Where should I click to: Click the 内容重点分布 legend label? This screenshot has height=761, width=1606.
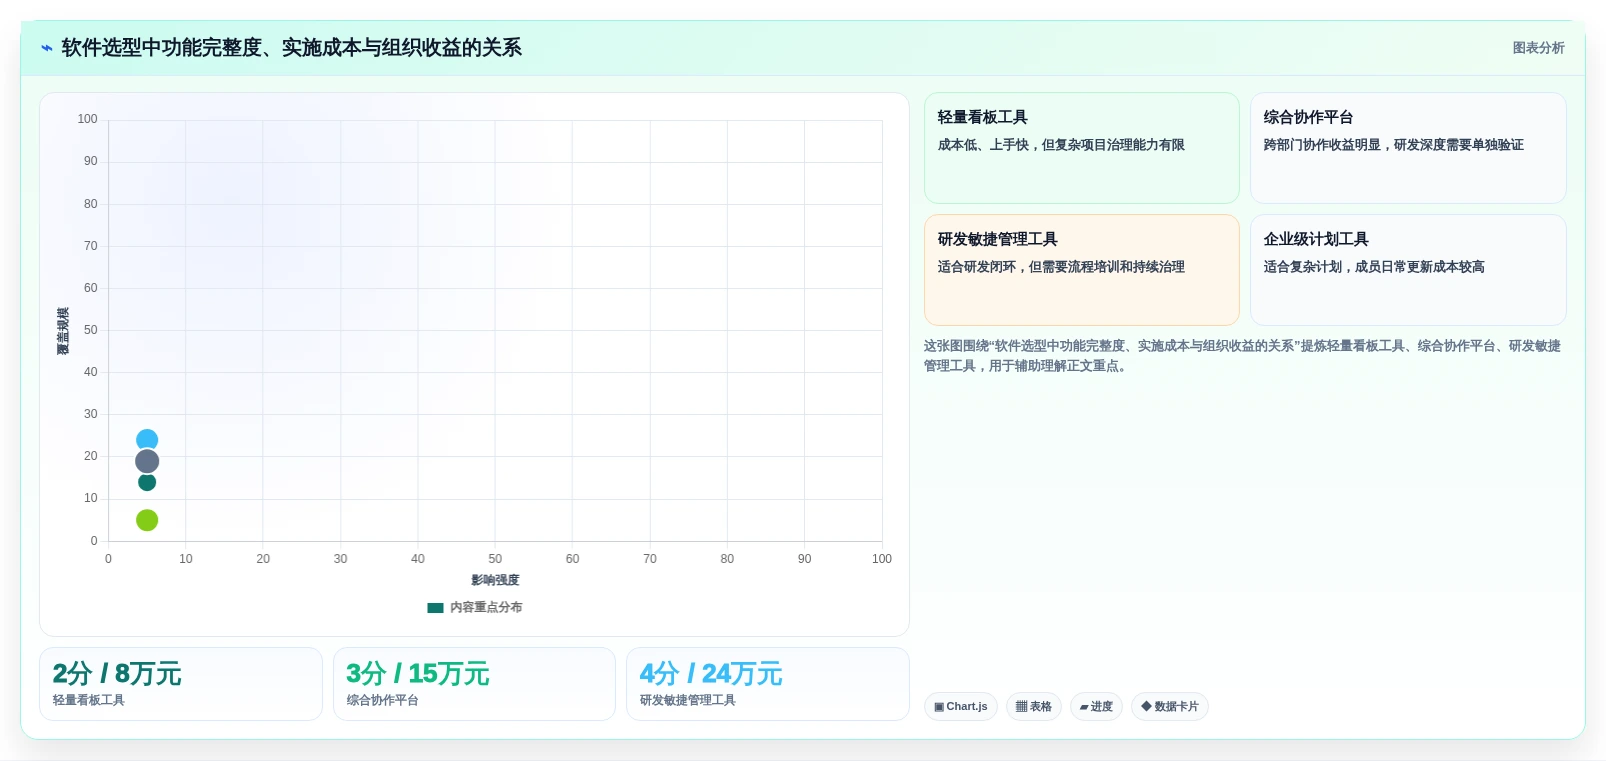(x=486, y=607)
